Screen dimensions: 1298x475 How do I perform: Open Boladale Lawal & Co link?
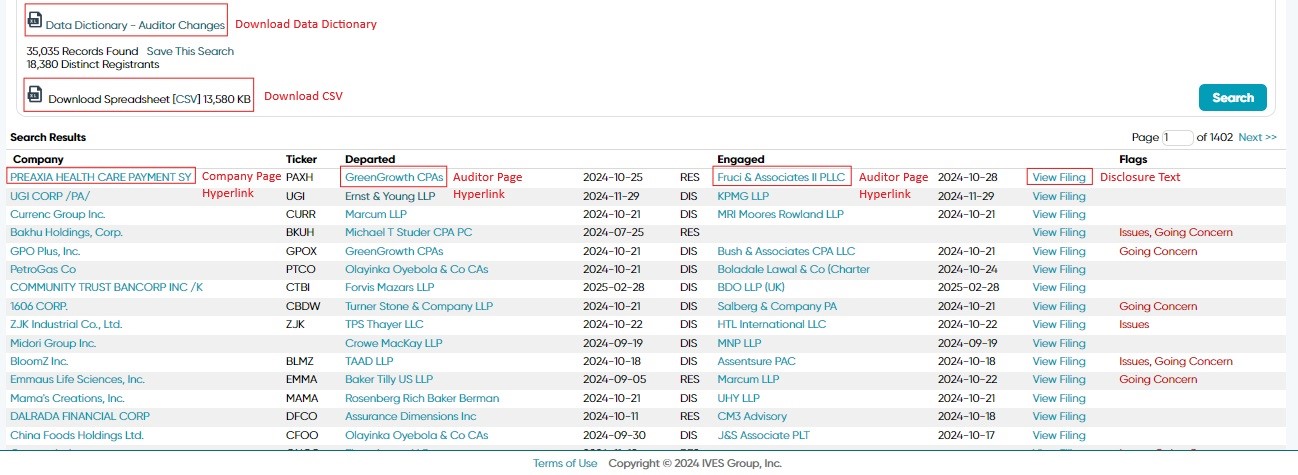(793, 269)
